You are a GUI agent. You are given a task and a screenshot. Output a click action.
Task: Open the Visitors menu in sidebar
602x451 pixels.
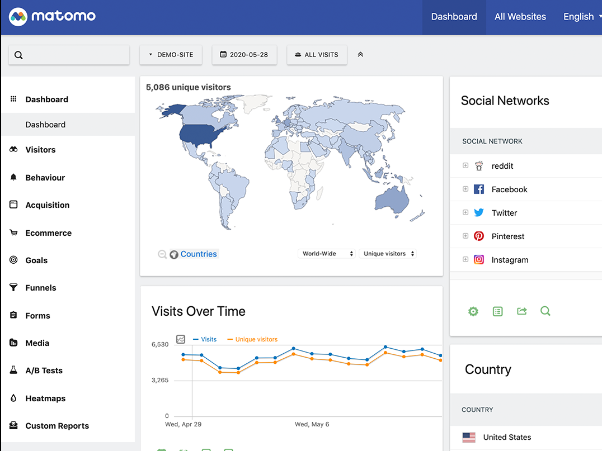pyautogui.click(x=40, y=150)
